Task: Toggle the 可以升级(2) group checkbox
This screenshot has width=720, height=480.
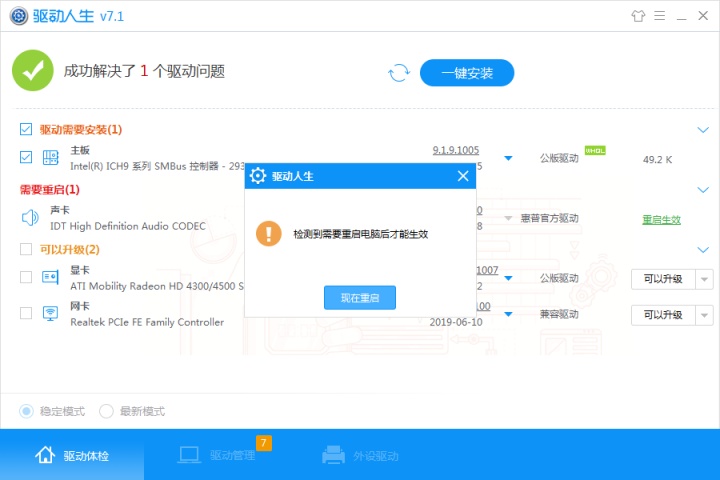Action: click(x=26, y=249)
